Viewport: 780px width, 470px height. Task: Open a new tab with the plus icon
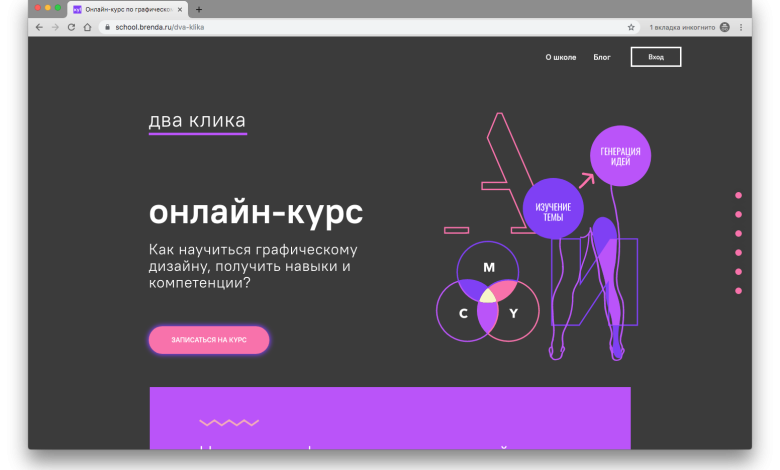coord(199,9)
